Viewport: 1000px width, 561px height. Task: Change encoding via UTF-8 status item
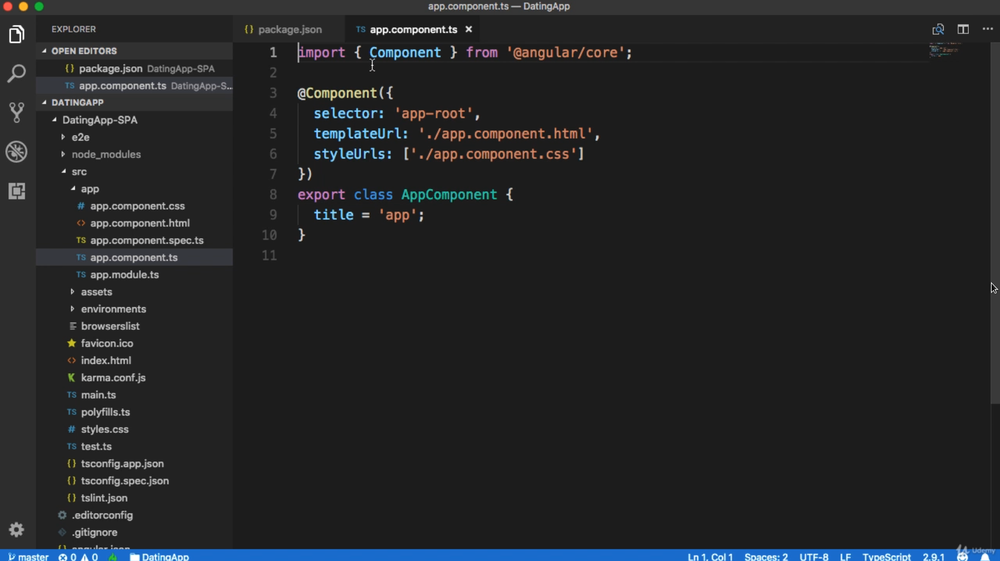814,556
